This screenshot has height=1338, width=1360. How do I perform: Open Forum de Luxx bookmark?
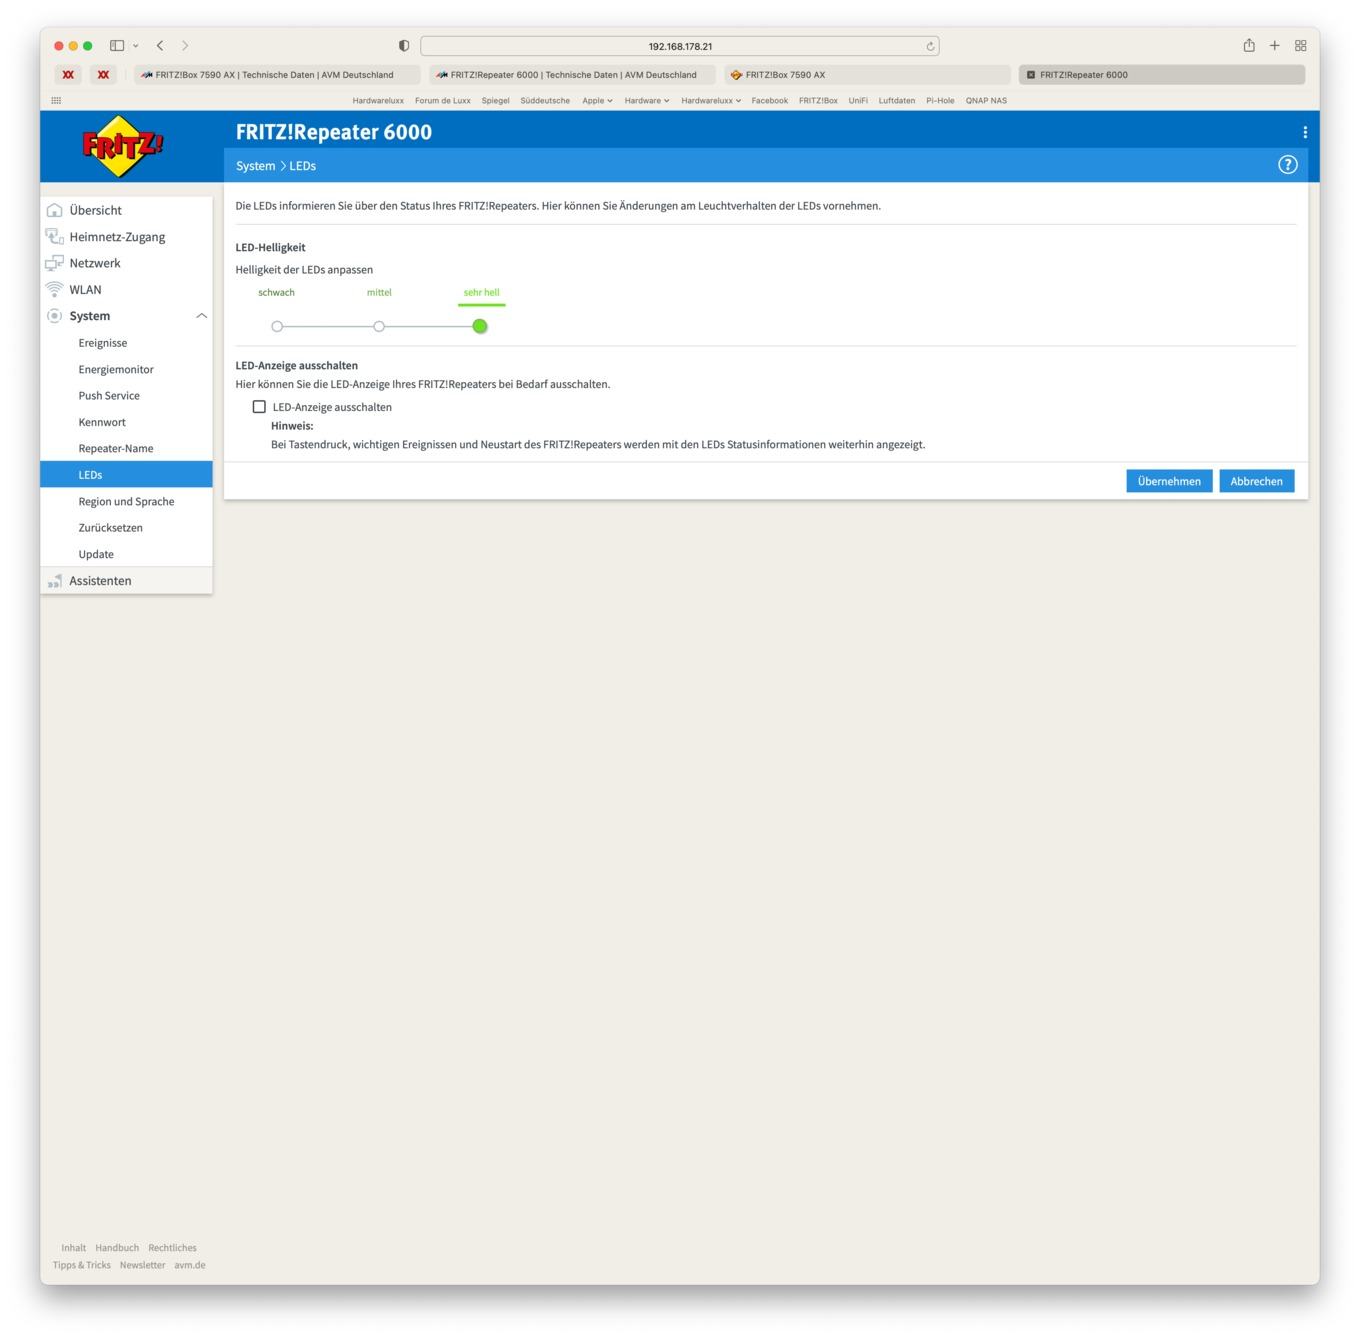pos(442,101)
